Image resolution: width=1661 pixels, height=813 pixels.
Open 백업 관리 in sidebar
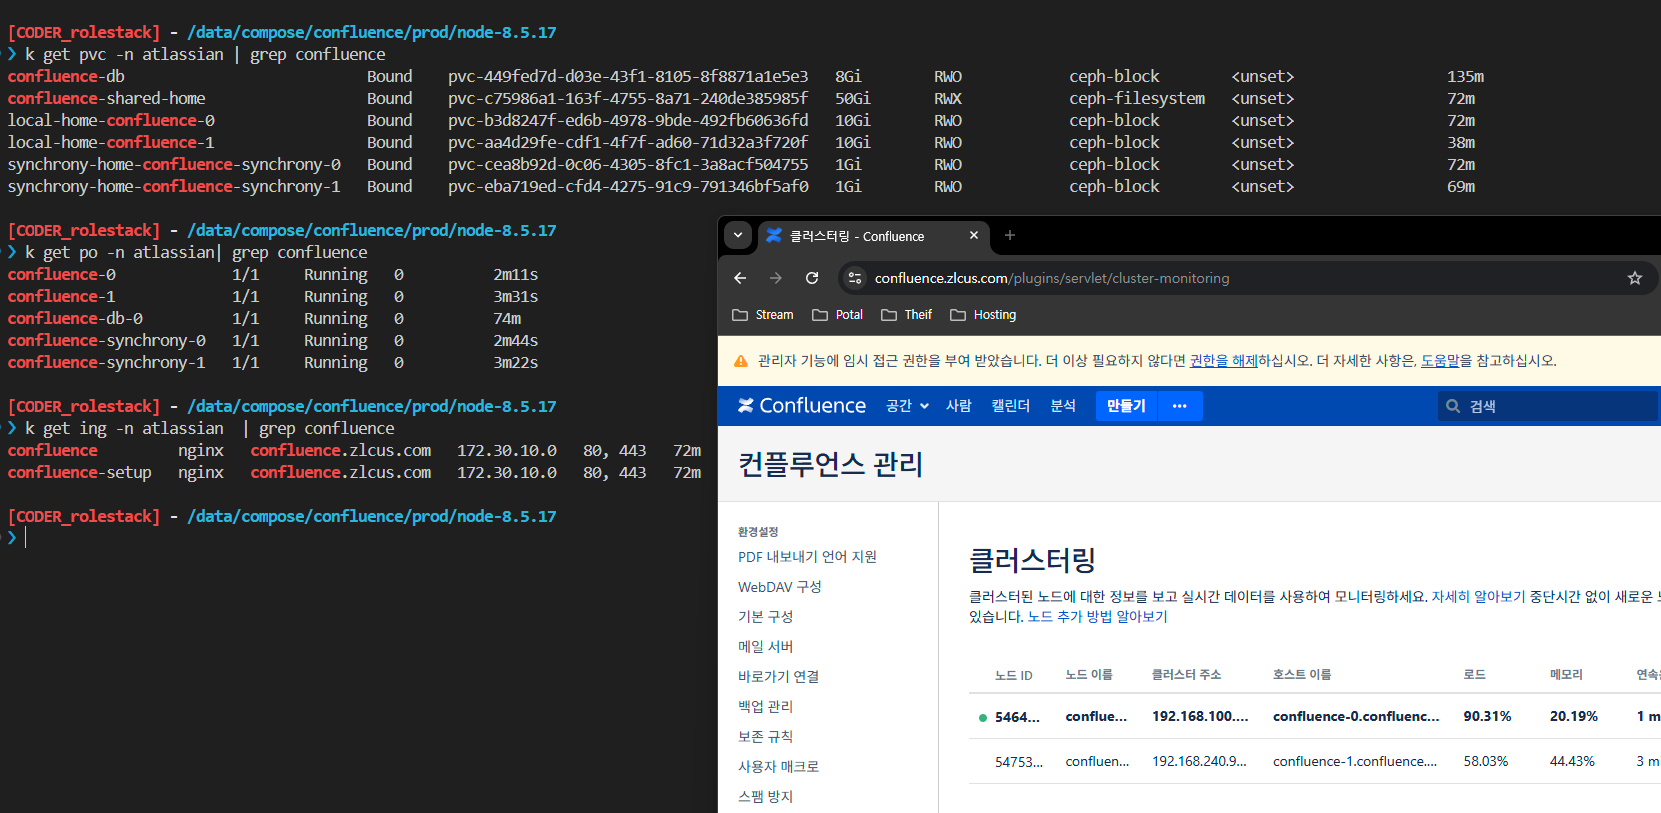click(x=765, y=707)
